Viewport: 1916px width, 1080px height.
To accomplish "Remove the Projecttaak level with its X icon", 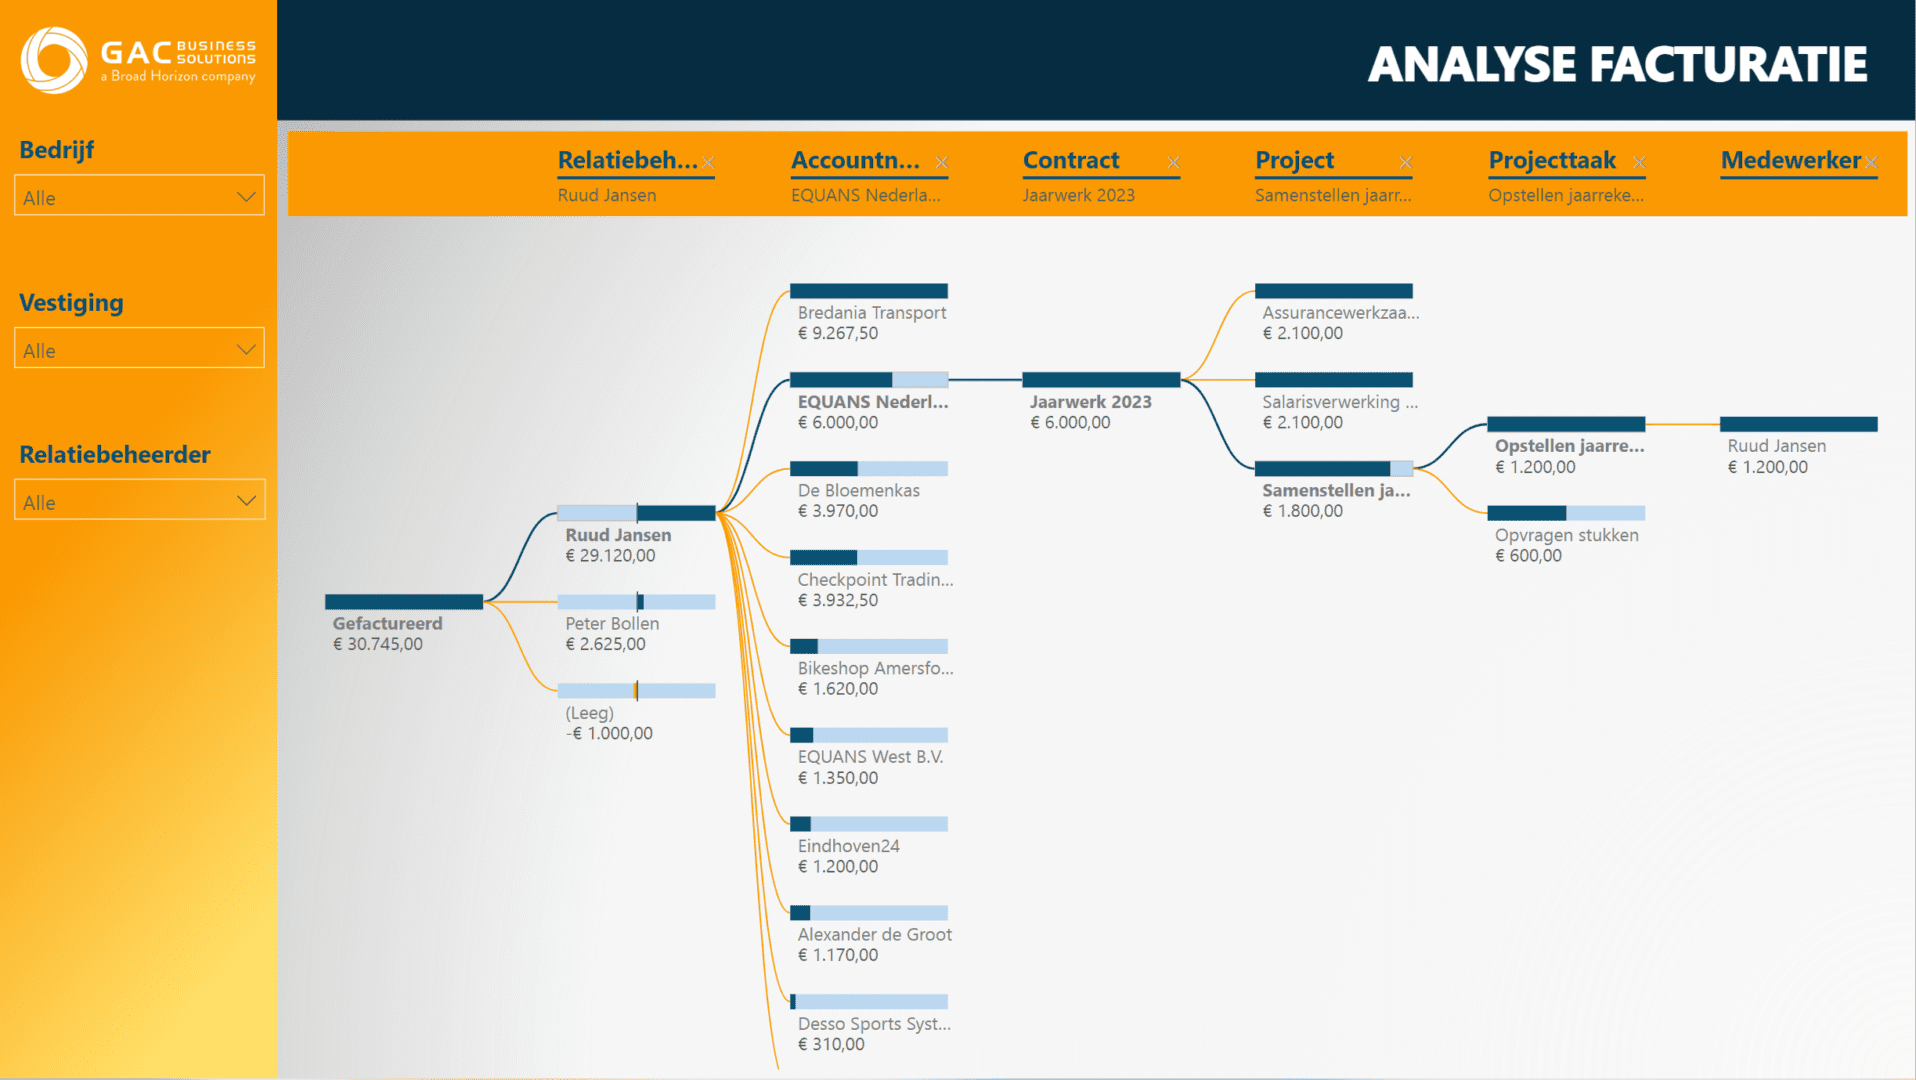I will [1638, 162].
